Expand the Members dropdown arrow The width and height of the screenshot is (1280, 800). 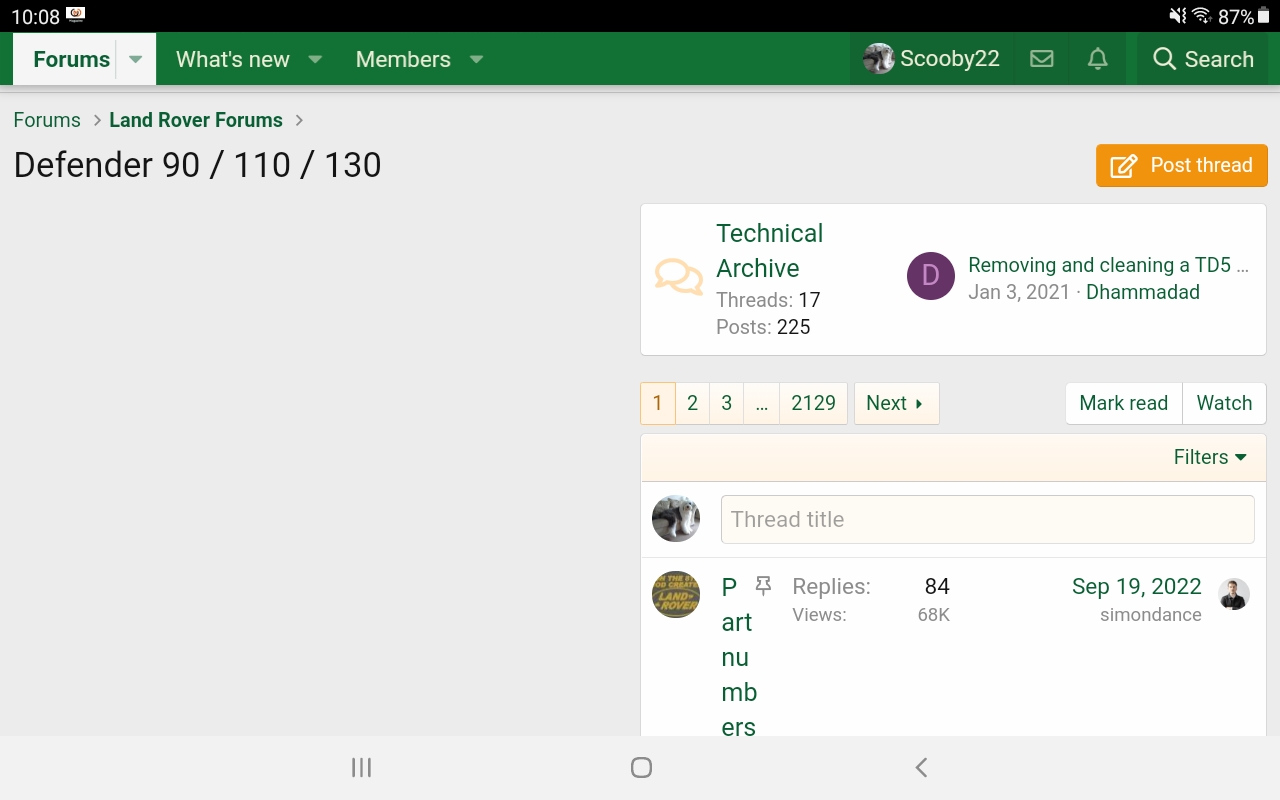477,59
